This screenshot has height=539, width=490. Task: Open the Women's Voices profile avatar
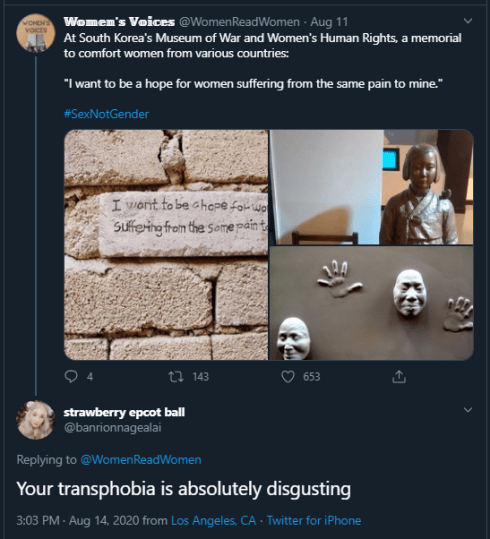coord(36,33)
